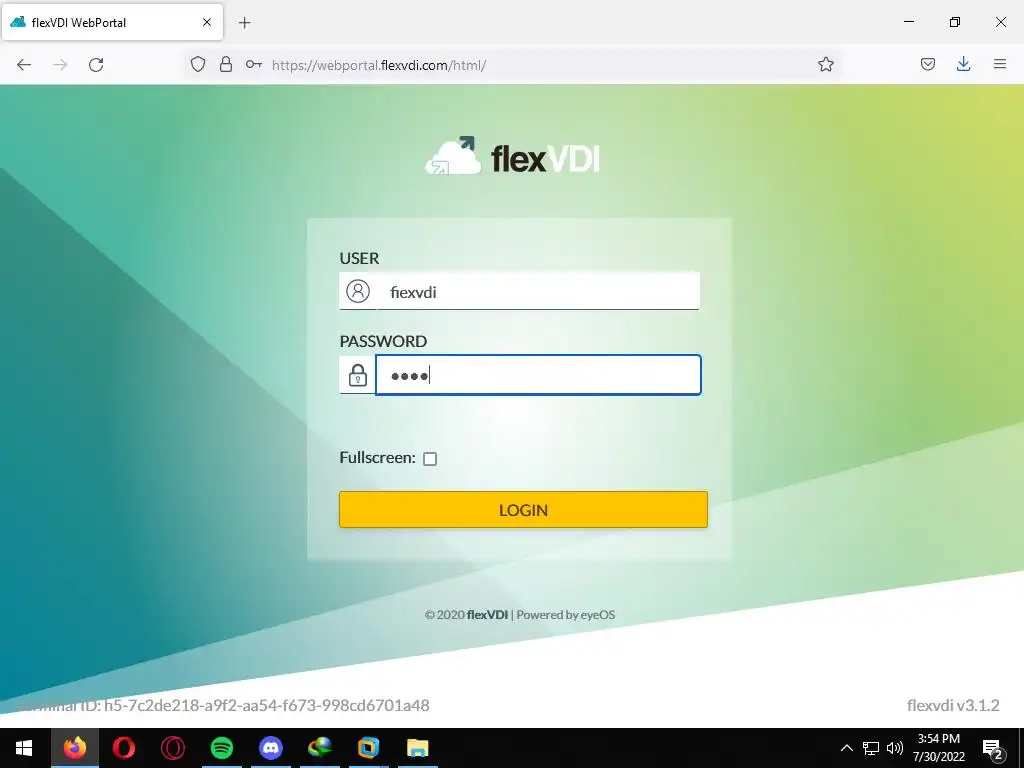Open the Firefox downloads panel
The width and height of the screenshot is (1024, 768).
963,64
